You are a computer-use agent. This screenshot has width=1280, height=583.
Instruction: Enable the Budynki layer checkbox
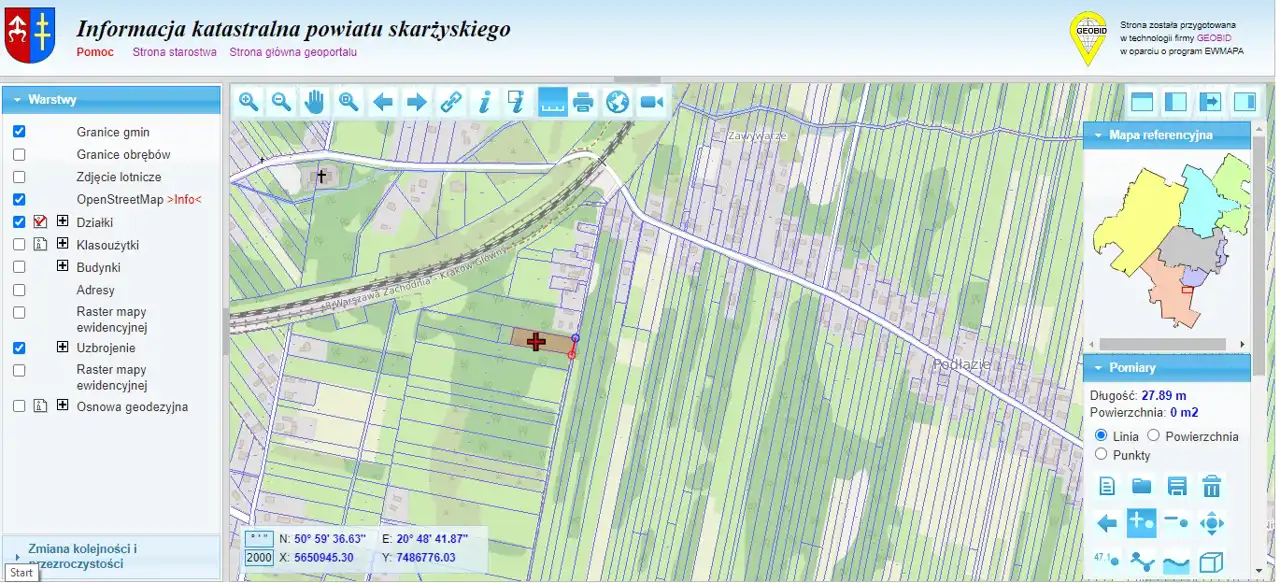[19, 267]
